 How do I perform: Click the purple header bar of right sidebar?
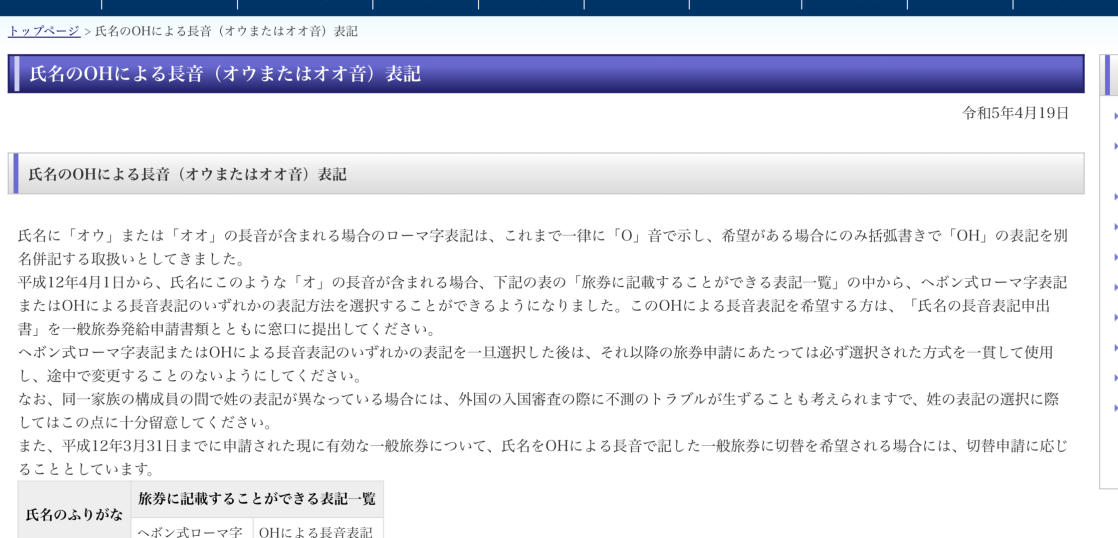point(1109,74)
